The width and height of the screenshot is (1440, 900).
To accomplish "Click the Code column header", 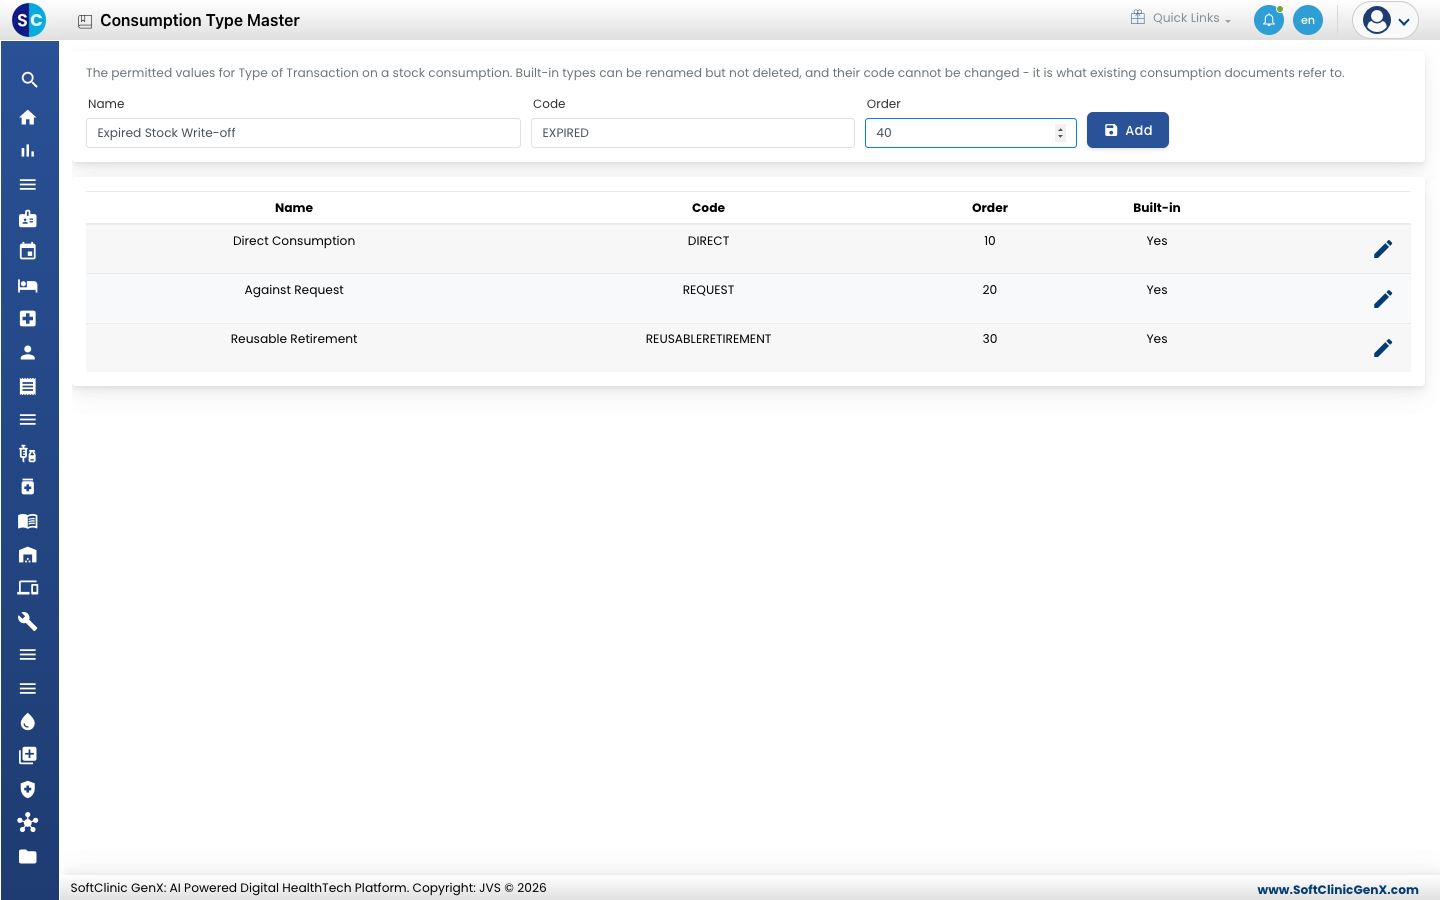I will pyautogui.click(x=708, y=208).
